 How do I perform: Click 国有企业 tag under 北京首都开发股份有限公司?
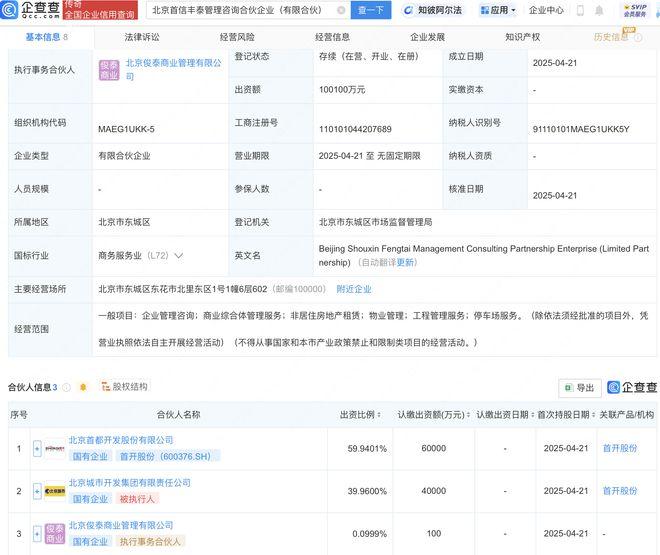pyautogui.click(x=90, y=456)
